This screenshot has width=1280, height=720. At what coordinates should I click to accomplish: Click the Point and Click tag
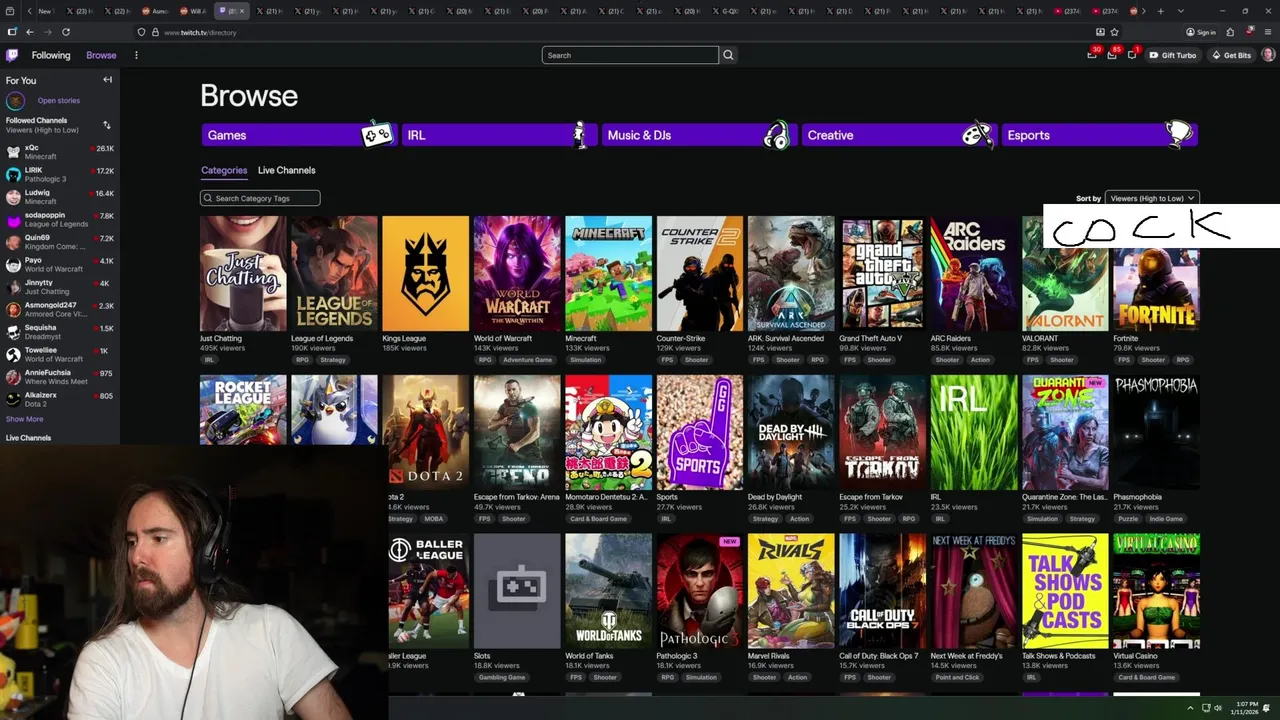pos(957,677)
